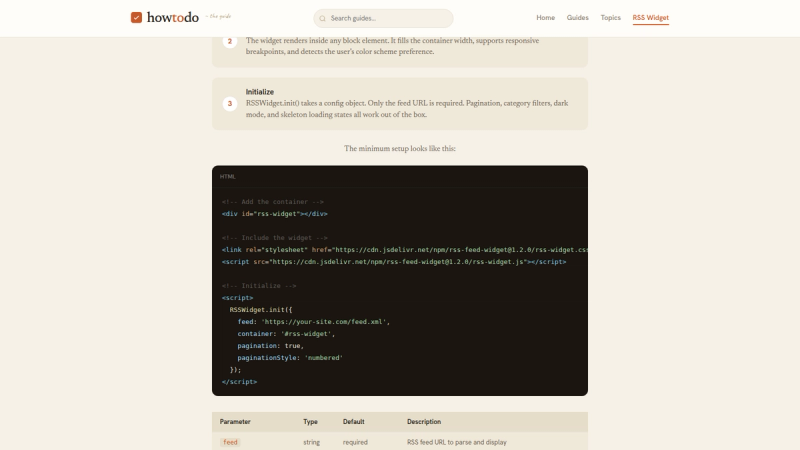Viewport: 800px width, 450px height.
Task: Click the 'Initialize' code comment line
Action: click(259, 286)
